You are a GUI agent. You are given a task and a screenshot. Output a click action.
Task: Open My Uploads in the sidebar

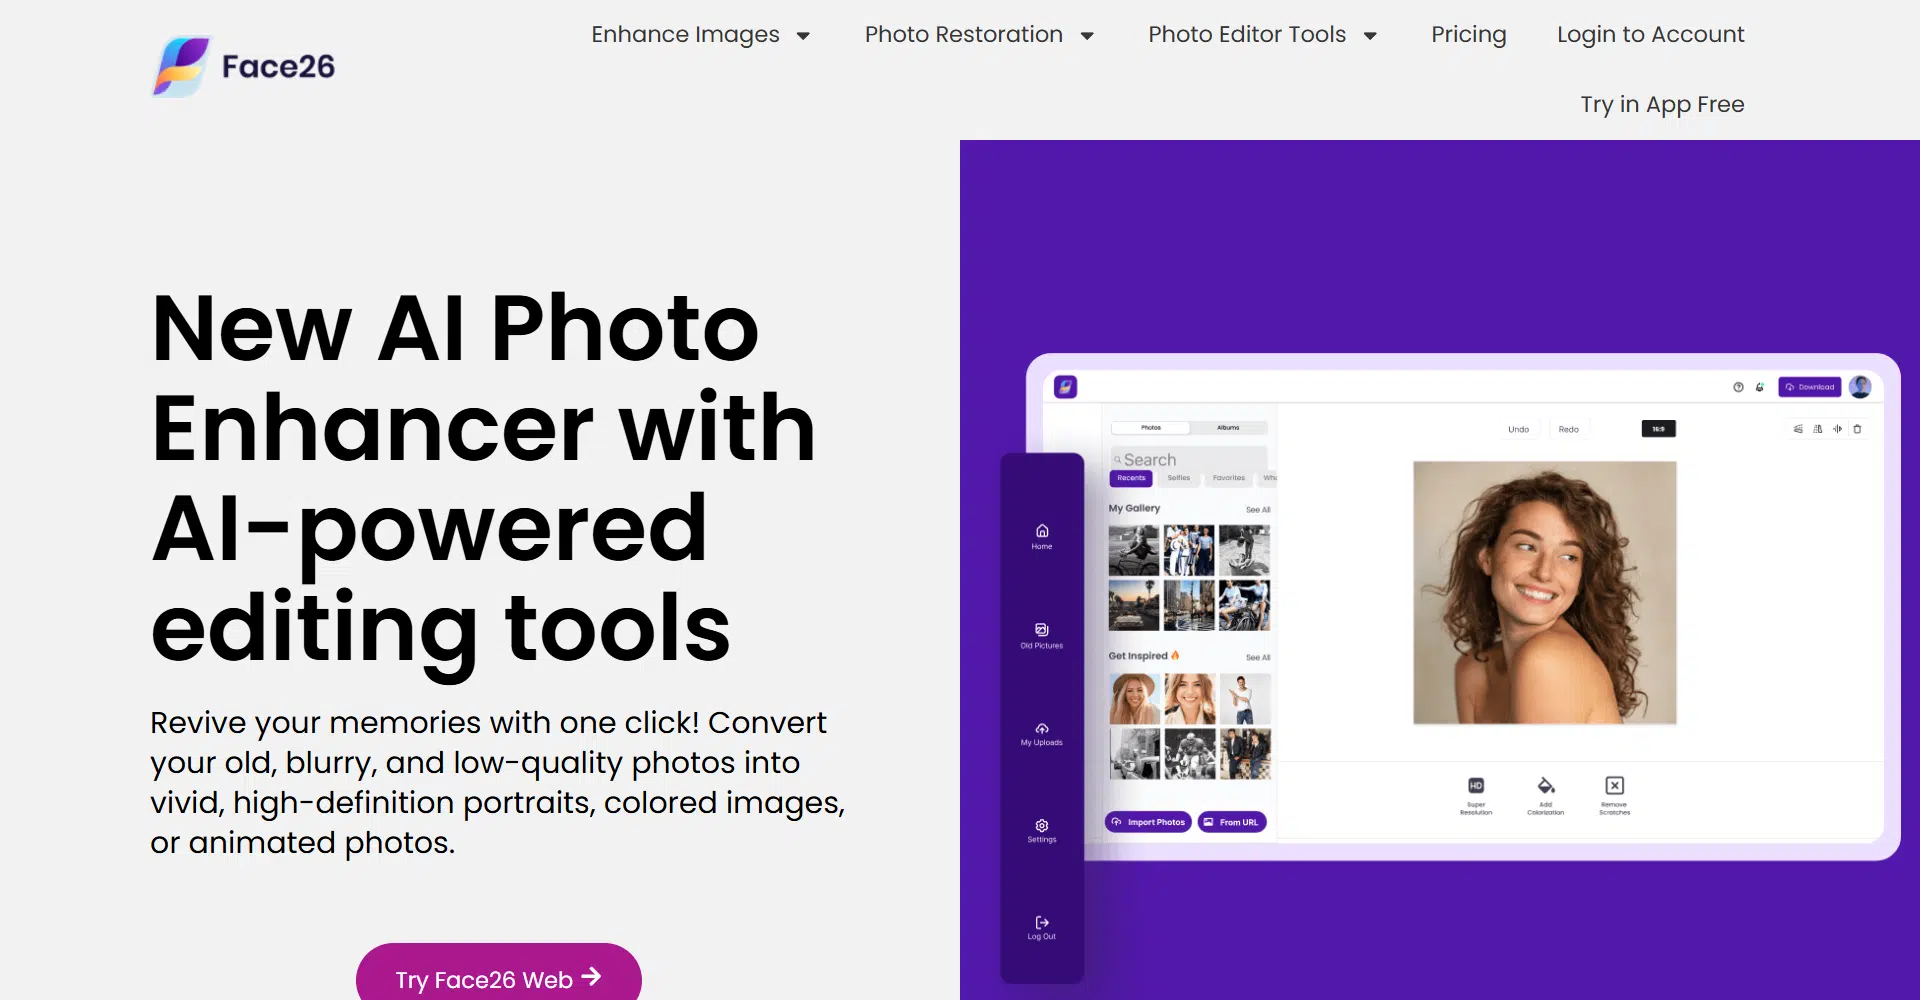tap(1042, 733)
